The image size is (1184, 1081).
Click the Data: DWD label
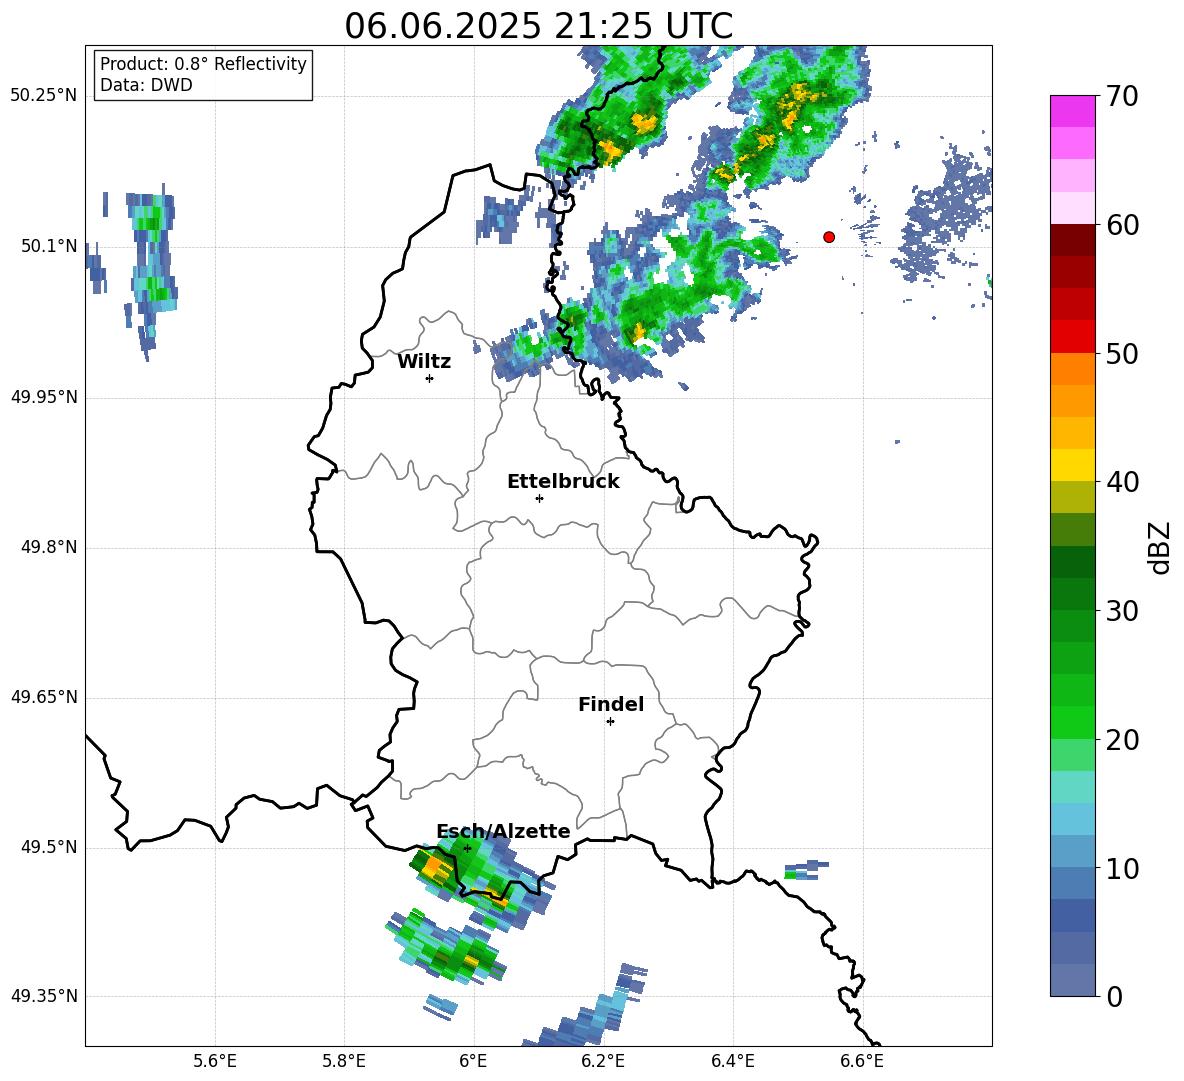pyautogui.click(x=146, y=85)
